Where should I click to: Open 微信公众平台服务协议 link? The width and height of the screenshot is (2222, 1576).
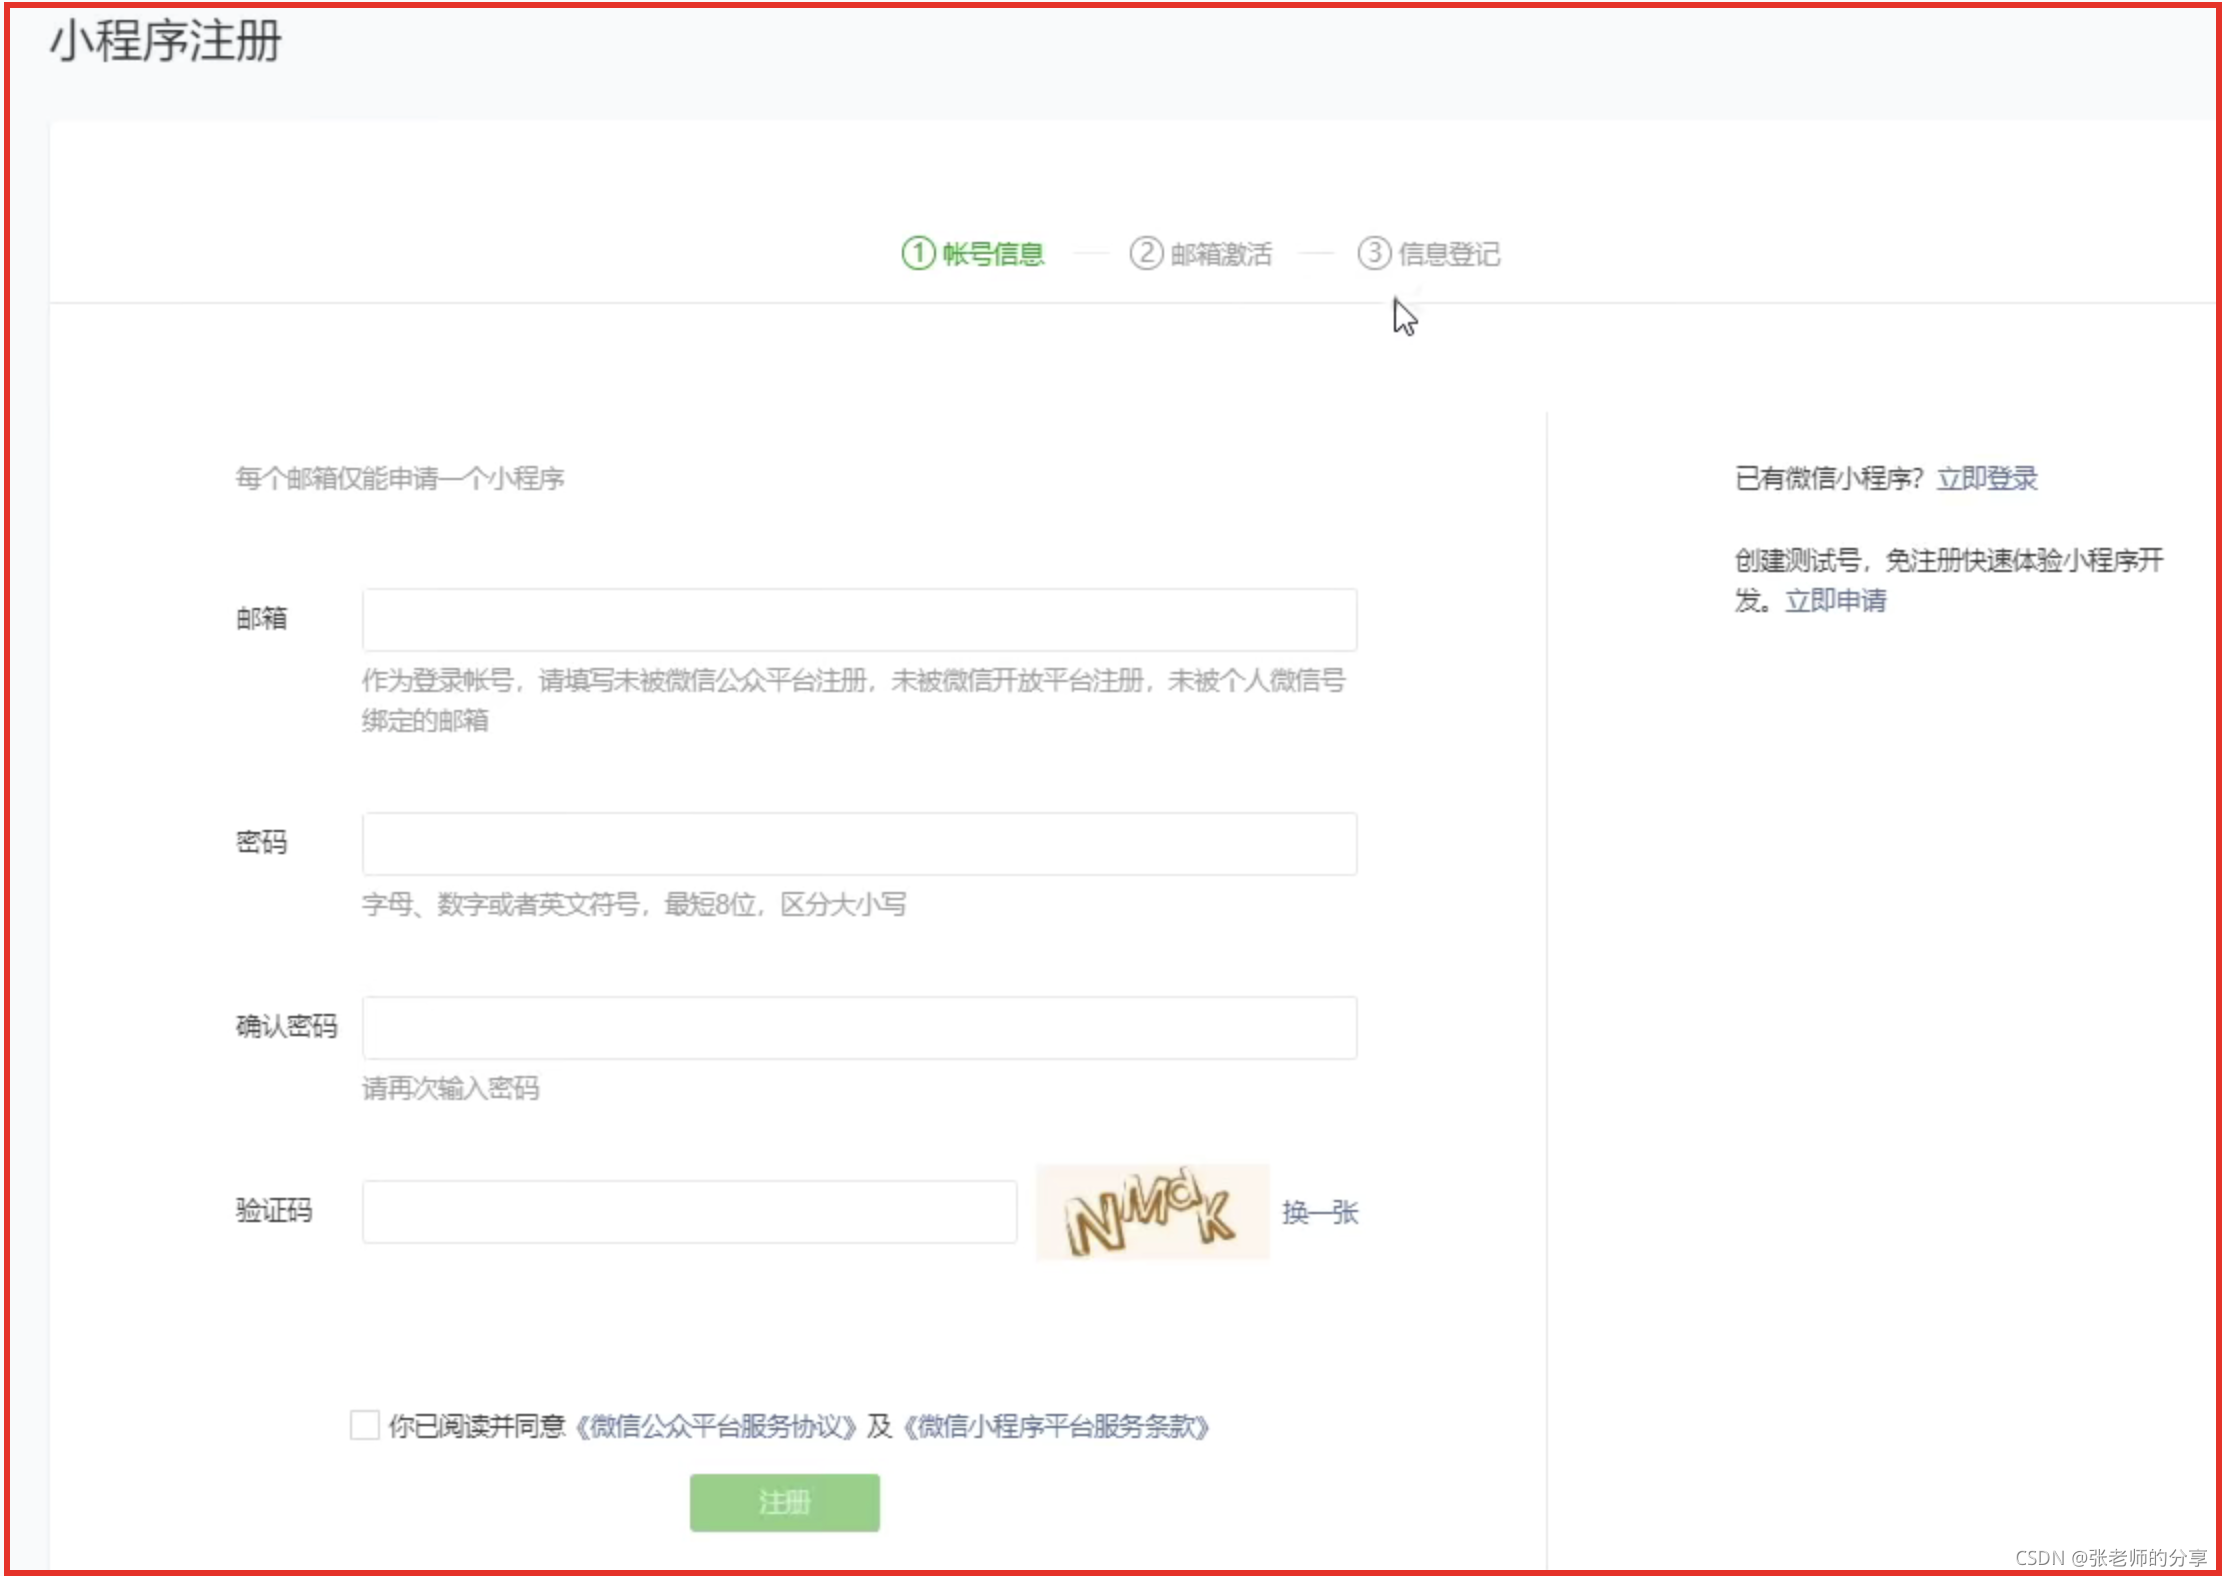click(x=716, y=1426)
